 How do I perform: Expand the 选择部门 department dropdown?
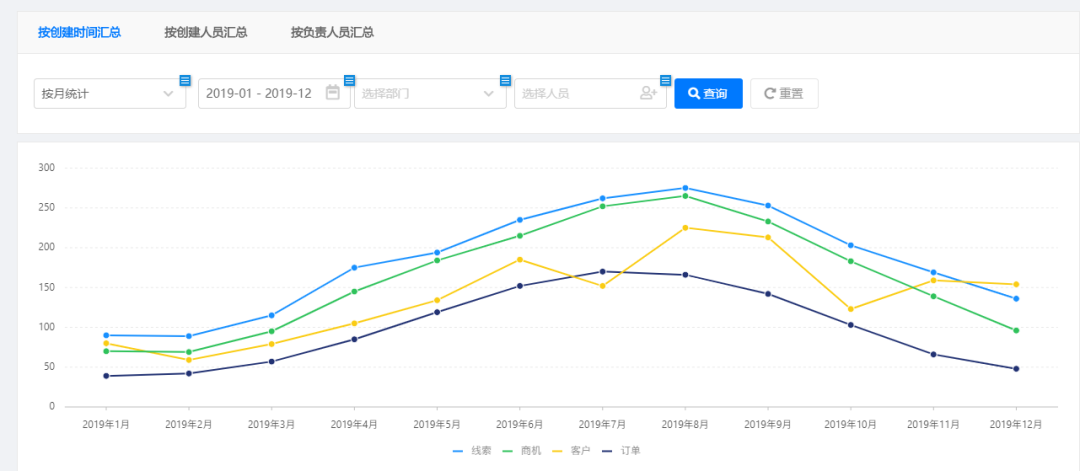(427, 93)
